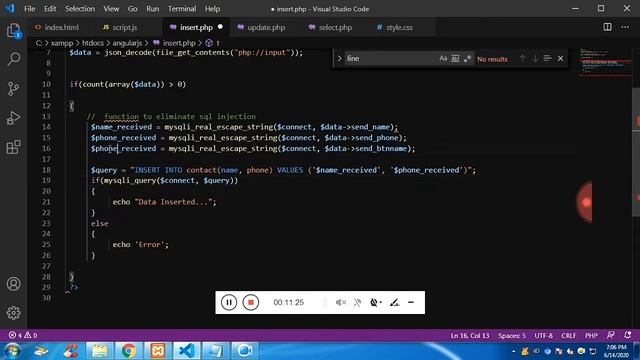Open XAMPP from the taskbar
The image size is (640, 360).
[x=158, y=351]
